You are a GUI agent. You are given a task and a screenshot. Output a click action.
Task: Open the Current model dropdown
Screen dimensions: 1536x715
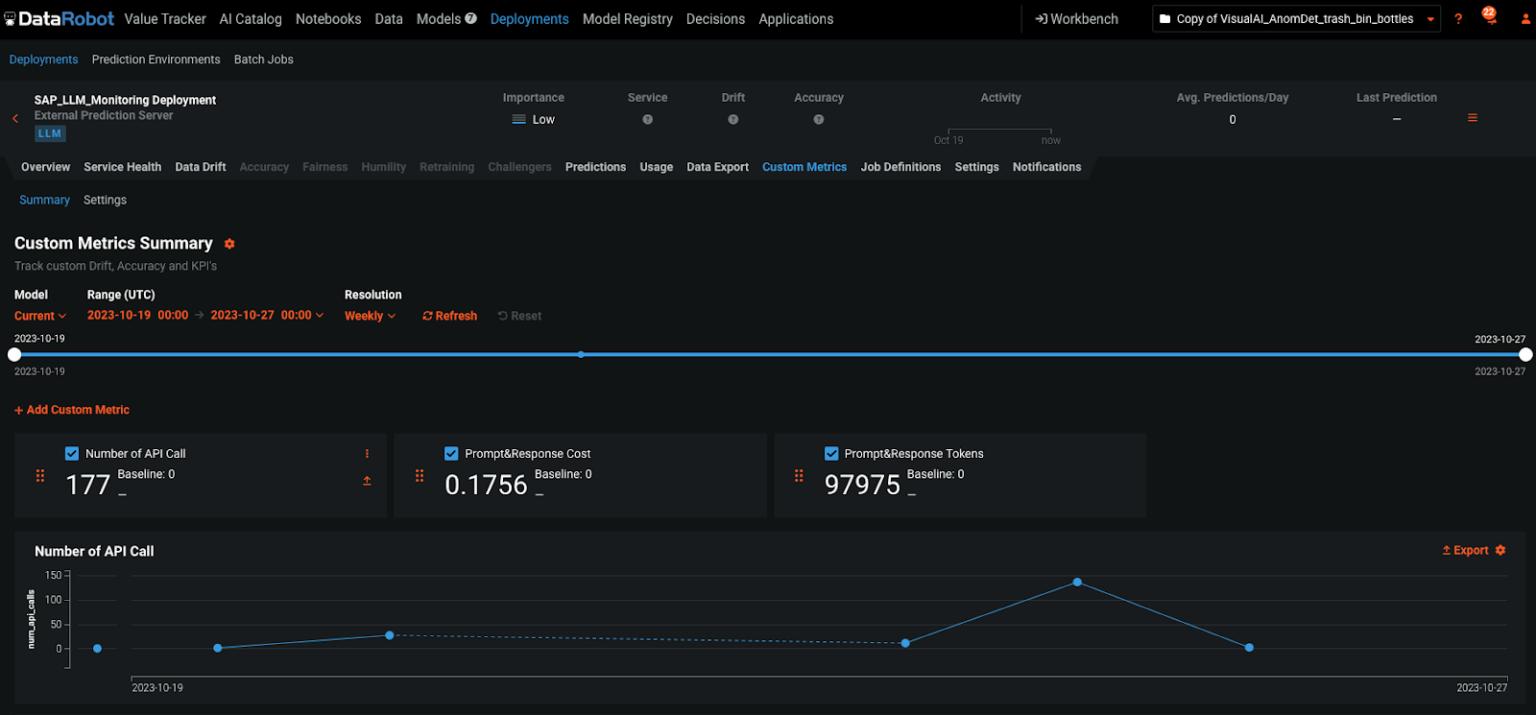point(39,315)
